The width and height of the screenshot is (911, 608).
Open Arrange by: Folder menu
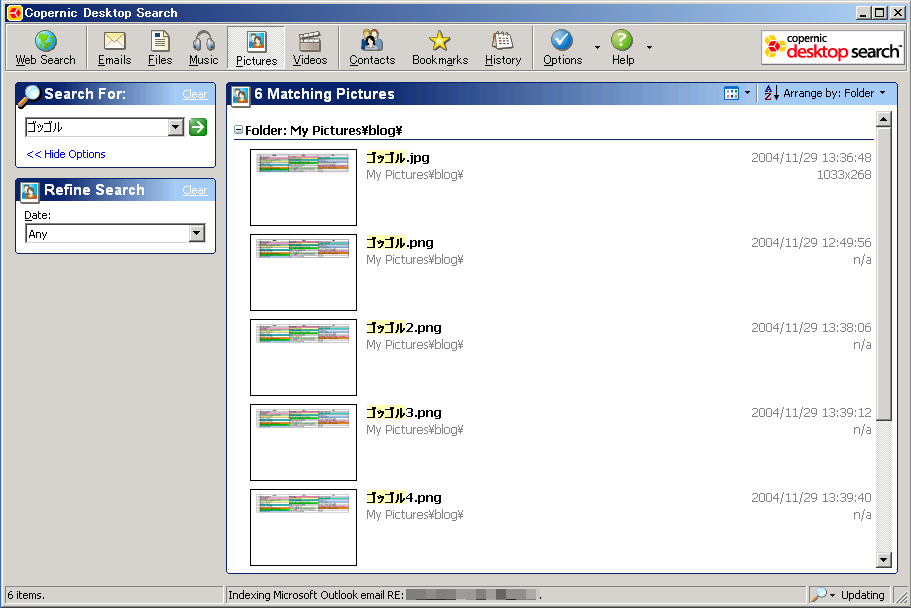tap(834, 93)
